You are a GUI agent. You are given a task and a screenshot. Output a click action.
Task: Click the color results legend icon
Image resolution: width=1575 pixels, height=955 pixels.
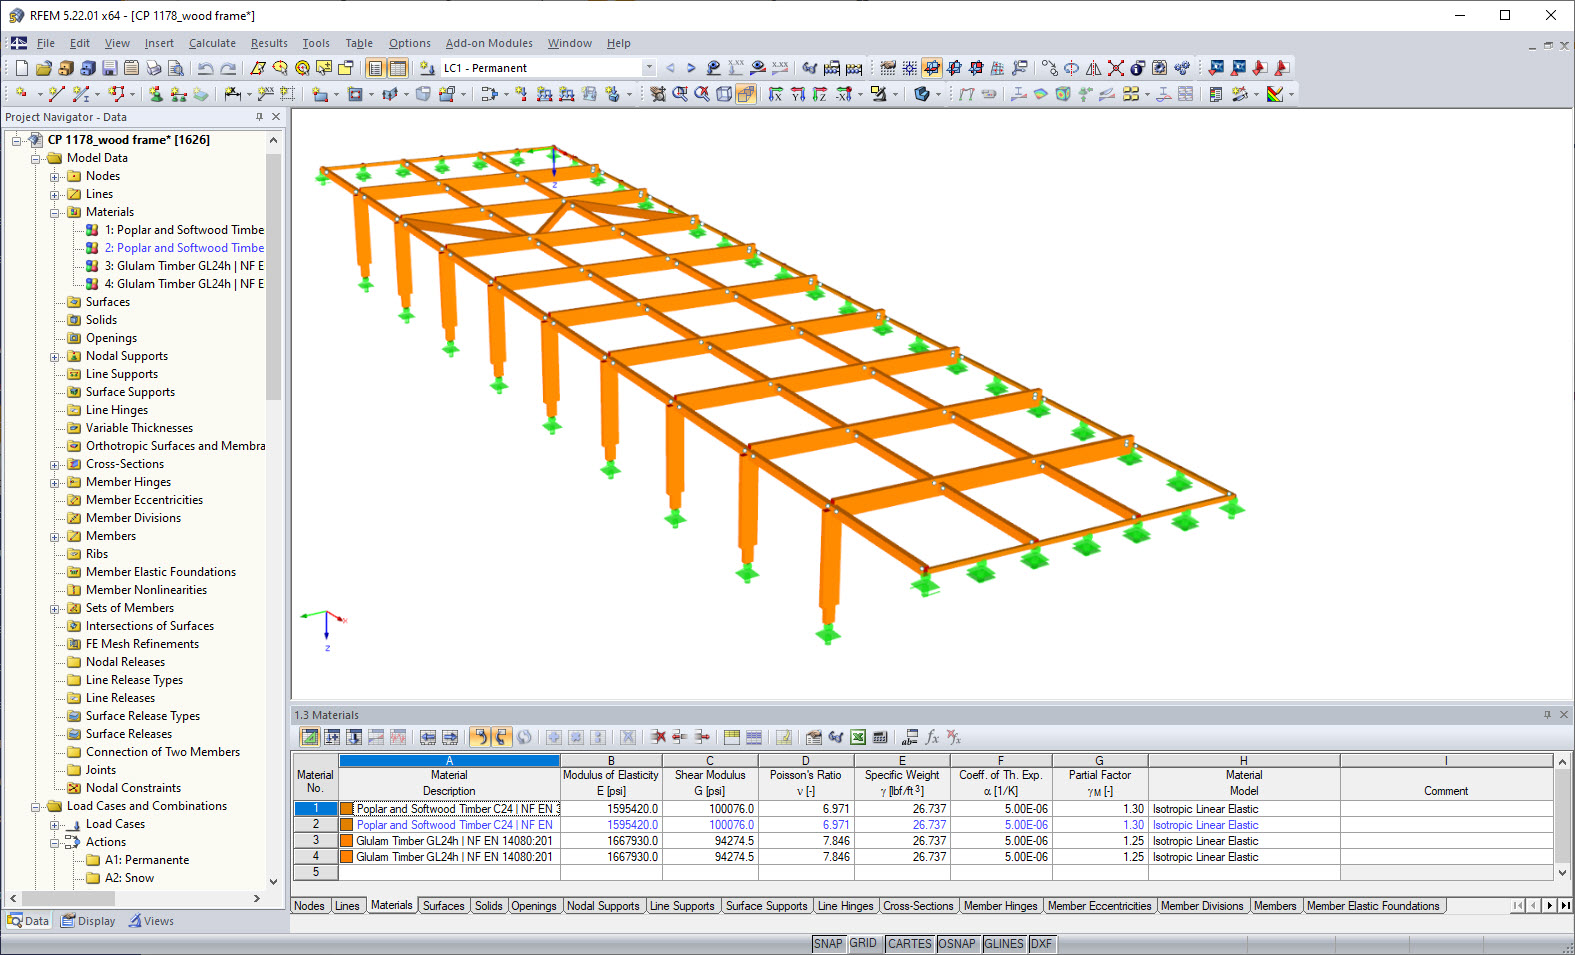click(x=1275, y=94)
